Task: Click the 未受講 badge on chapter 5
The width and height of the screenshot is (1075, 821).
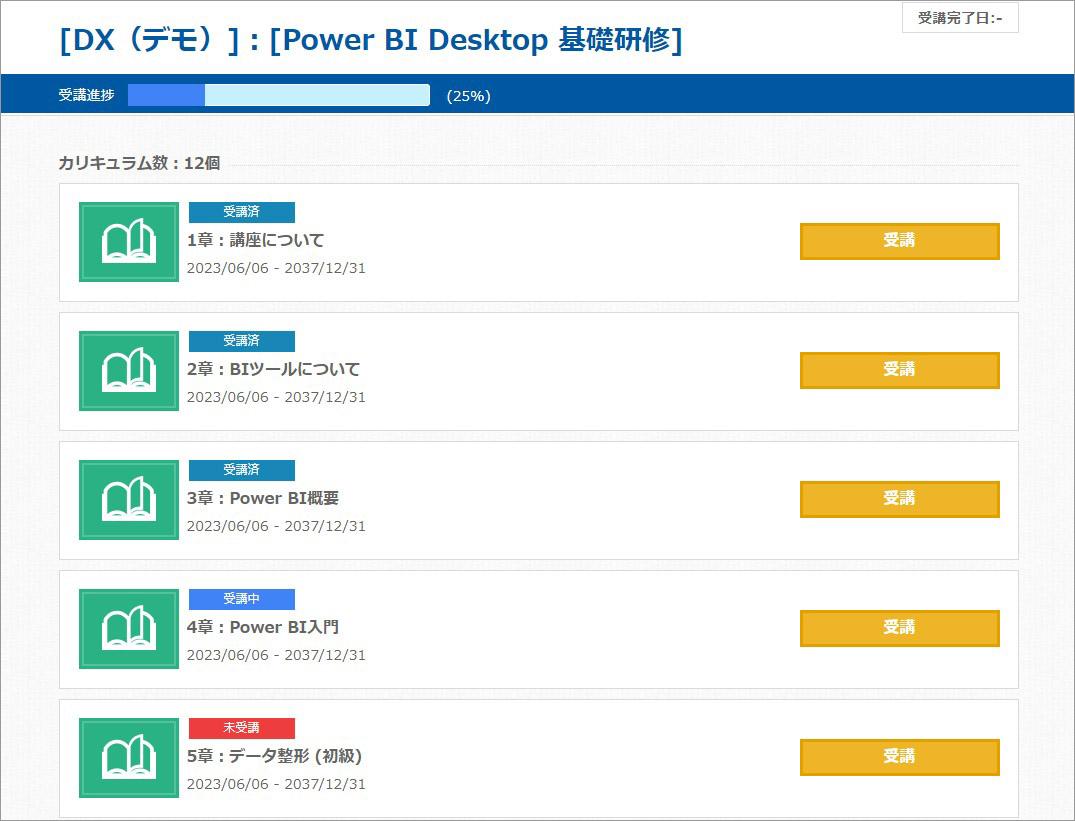Action: pos(241,728)
